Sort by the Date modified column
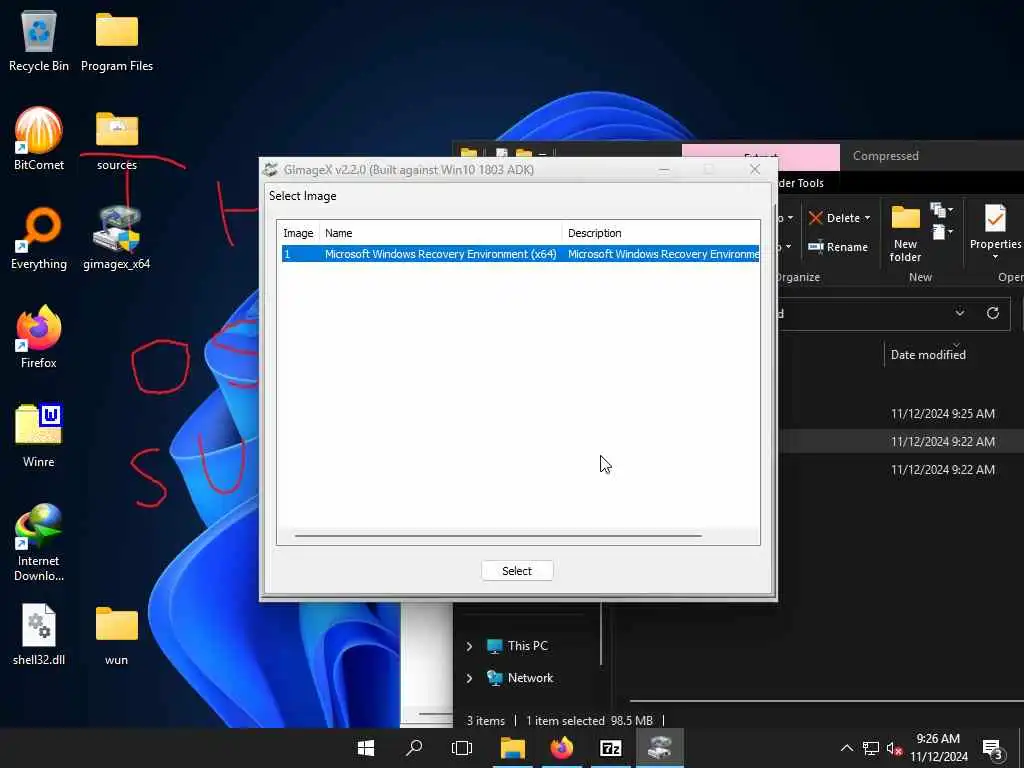Viewport: 1024px width, 768px height. pyautogui.click(x=928, y=355)
